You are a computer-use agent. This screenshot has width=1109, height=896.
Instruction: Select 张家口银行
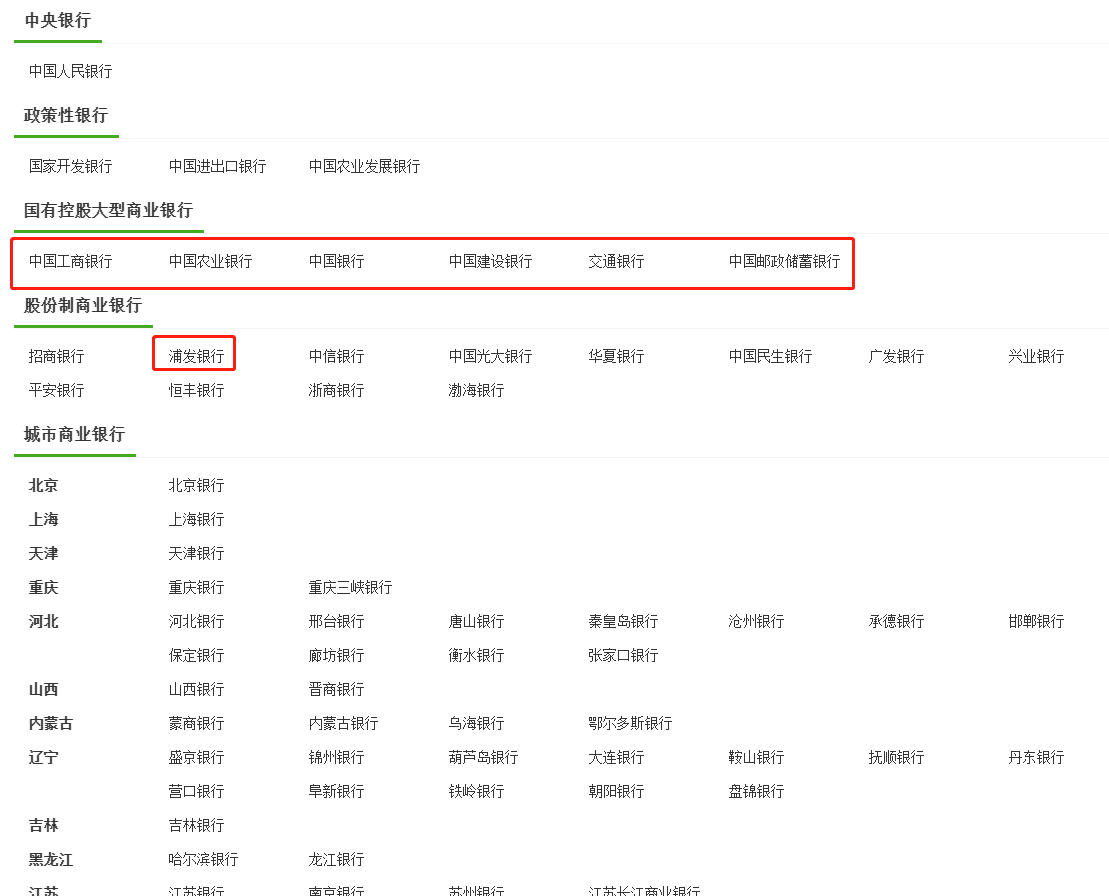623,656
